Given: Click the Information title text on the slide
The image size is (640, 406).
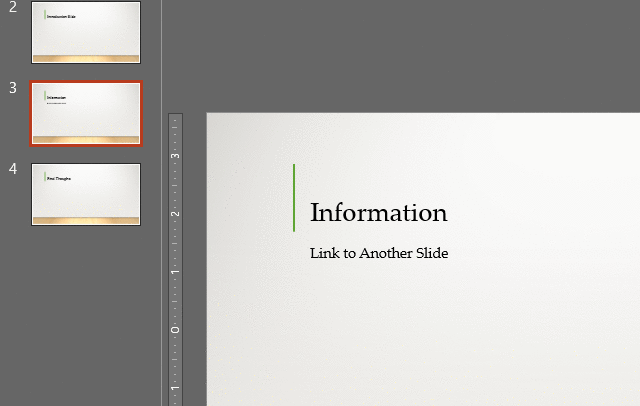Looking at the screenshot, I should click(x=378, y=213).
